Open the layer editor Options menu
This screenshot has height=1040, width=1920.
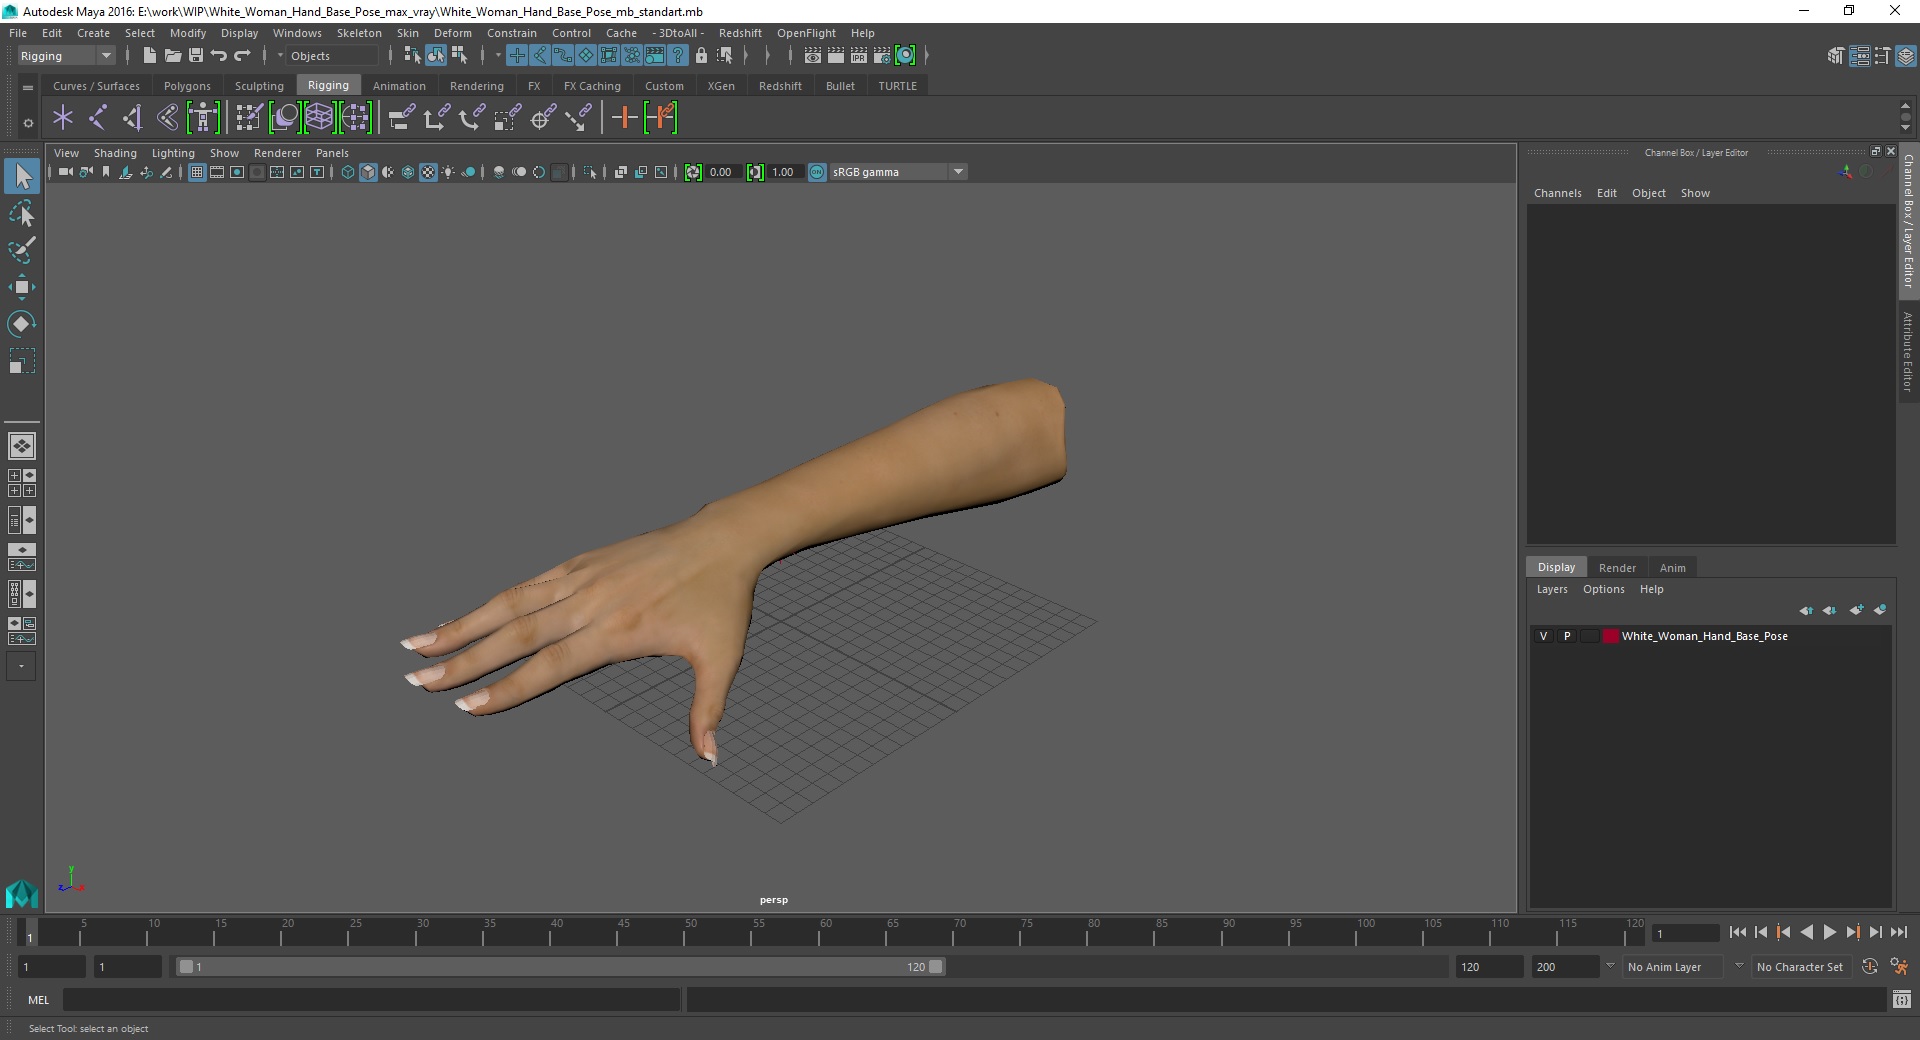1603,589
